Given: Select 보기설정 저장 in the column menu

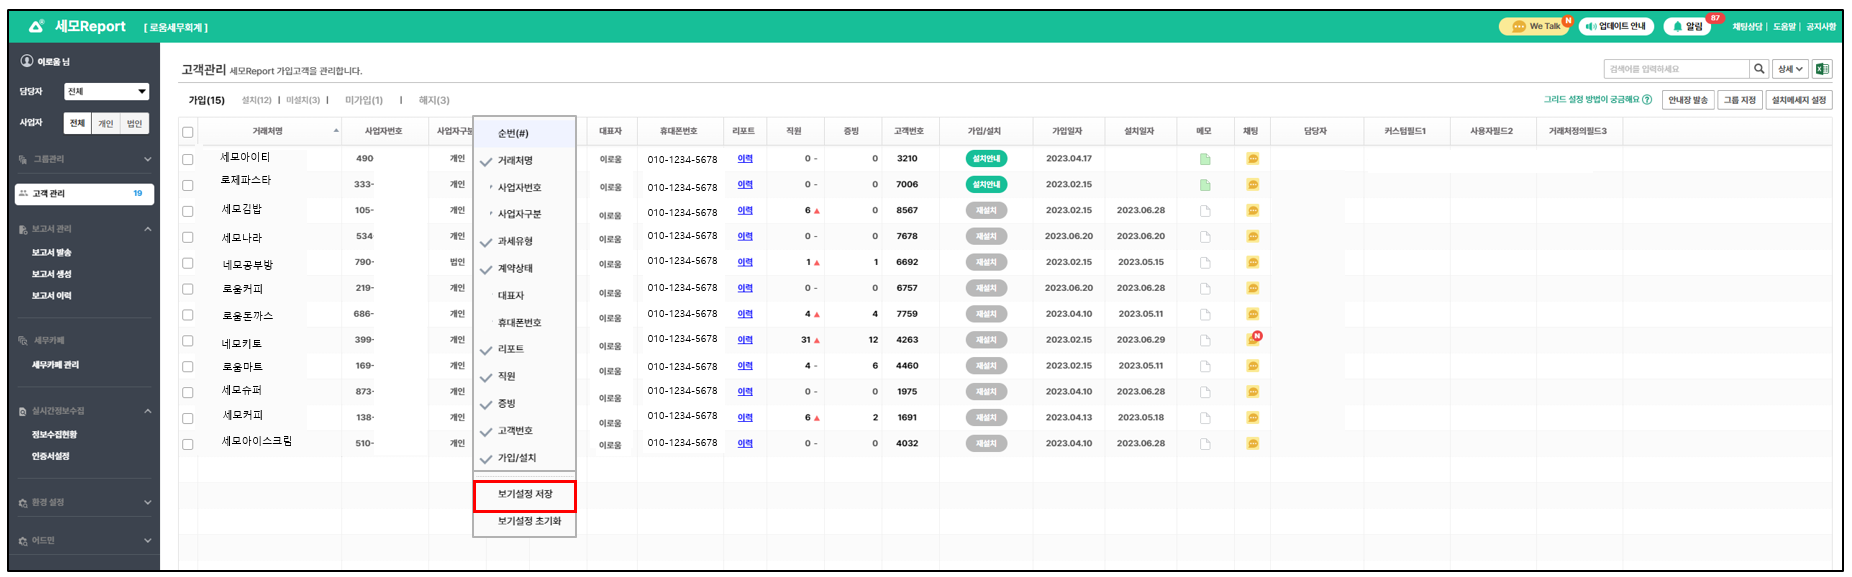Looking at the screenshot, I should (x=525, y=495).
